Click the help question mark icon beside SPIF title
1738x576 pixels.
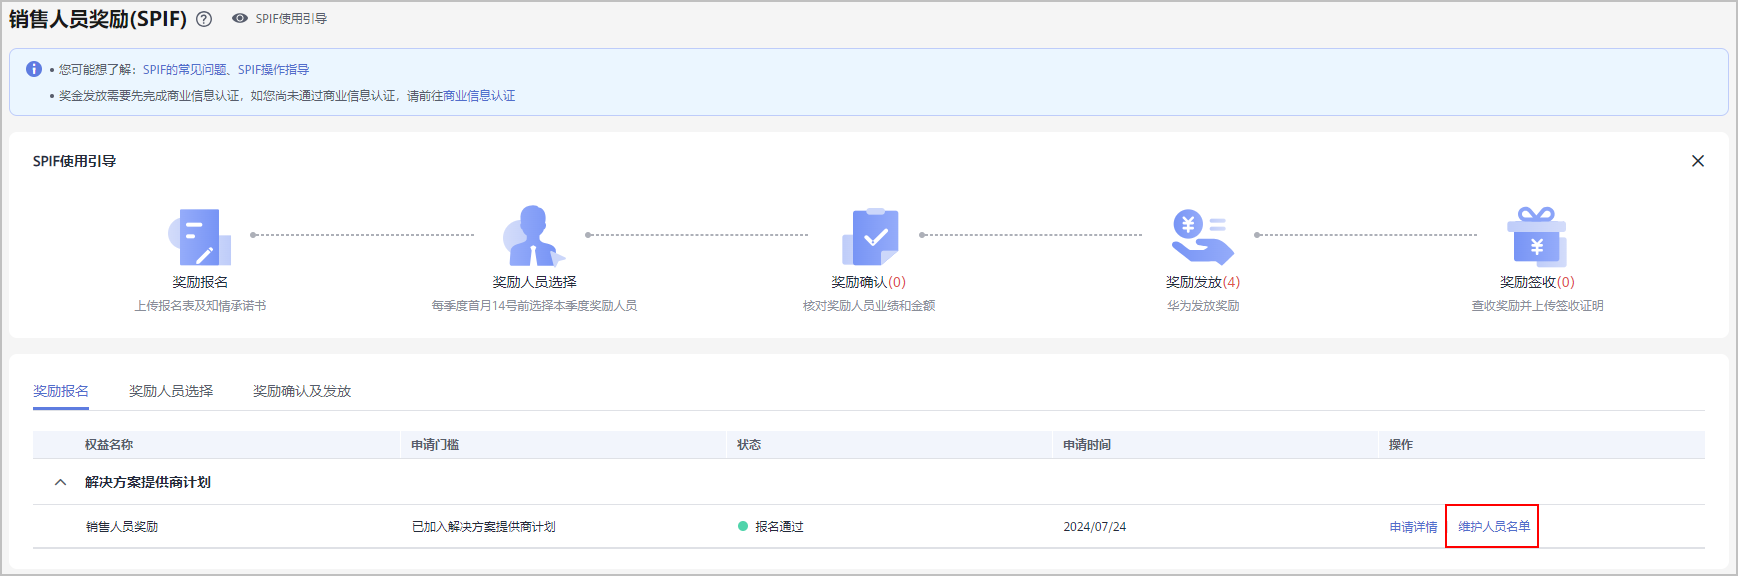(204, 19)
